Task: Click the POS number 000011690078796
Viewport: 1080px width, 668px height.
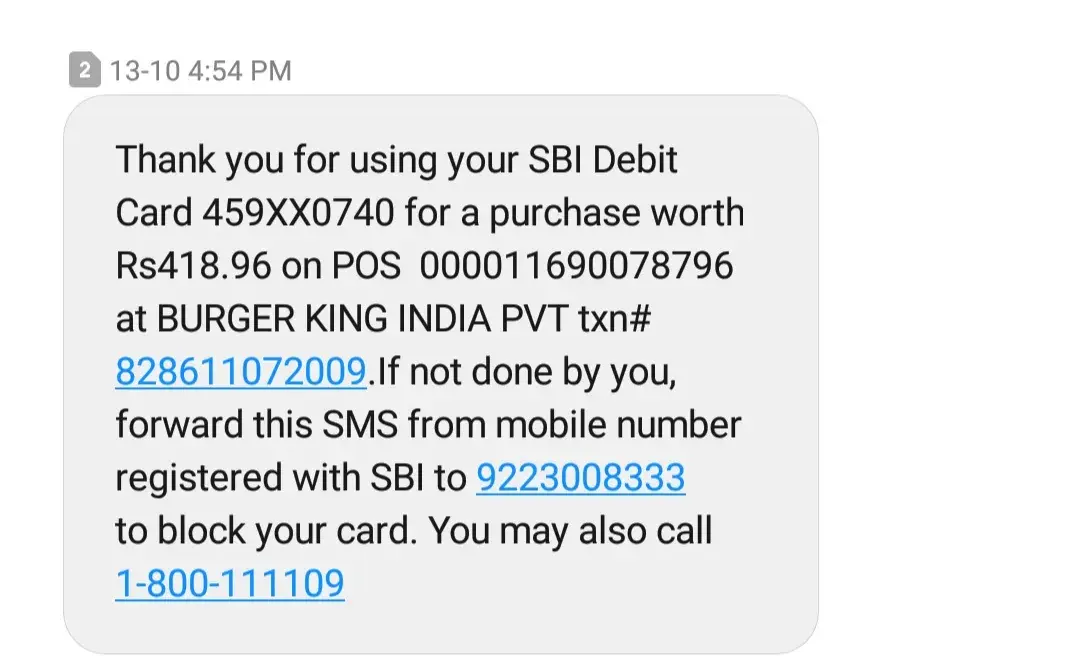Action: coord(577,266)
